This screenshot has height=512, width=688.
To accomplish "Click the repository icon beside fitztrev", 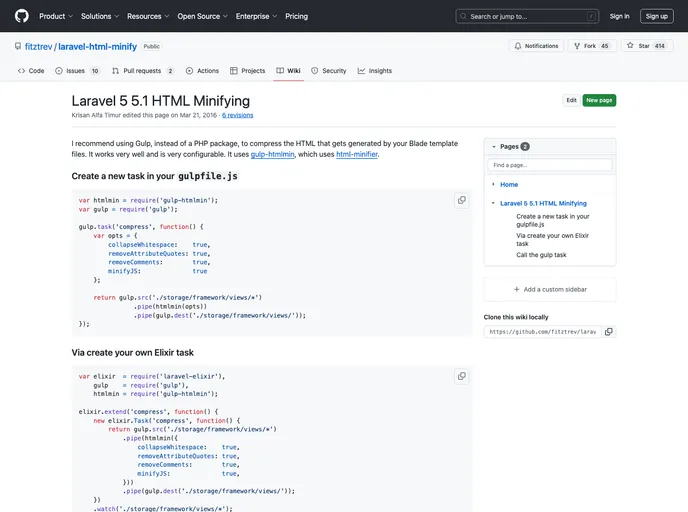I will 18,46.
